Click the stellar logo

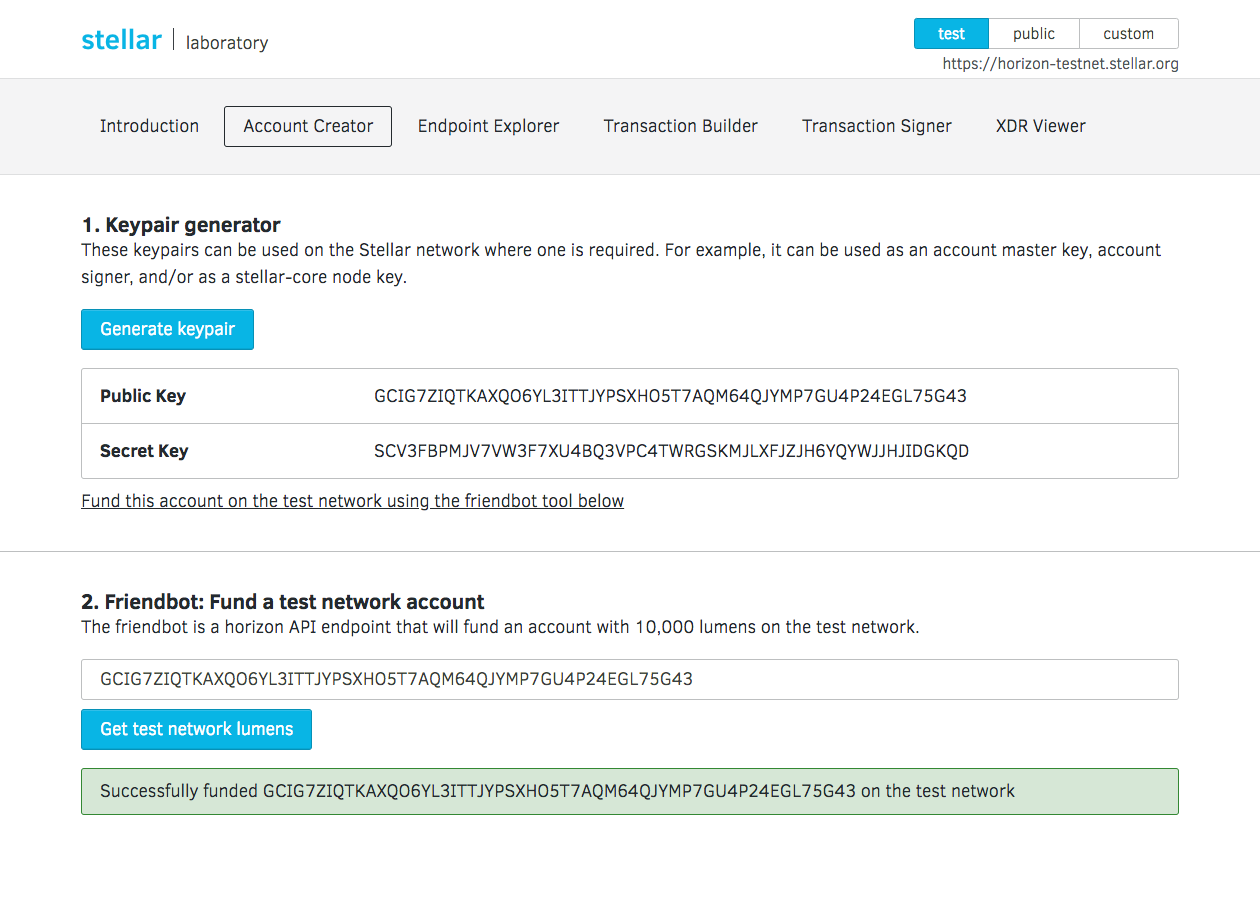click(121, 40)
